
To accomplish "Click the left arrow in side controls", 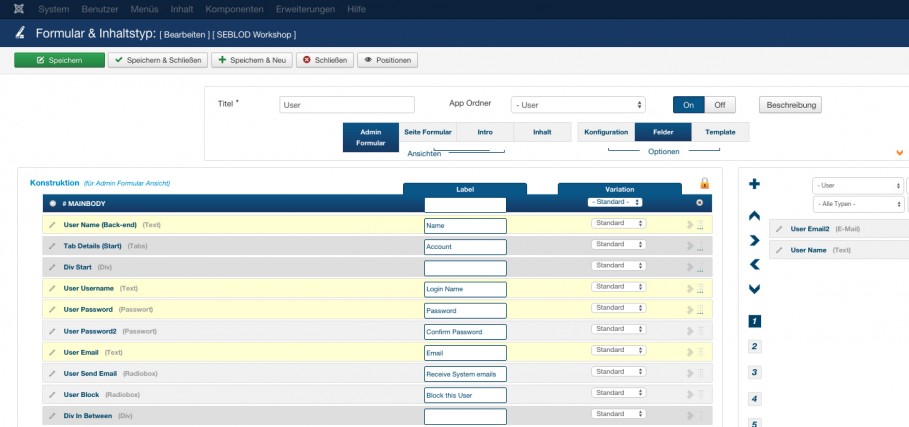I will click(x=754, y=264).
